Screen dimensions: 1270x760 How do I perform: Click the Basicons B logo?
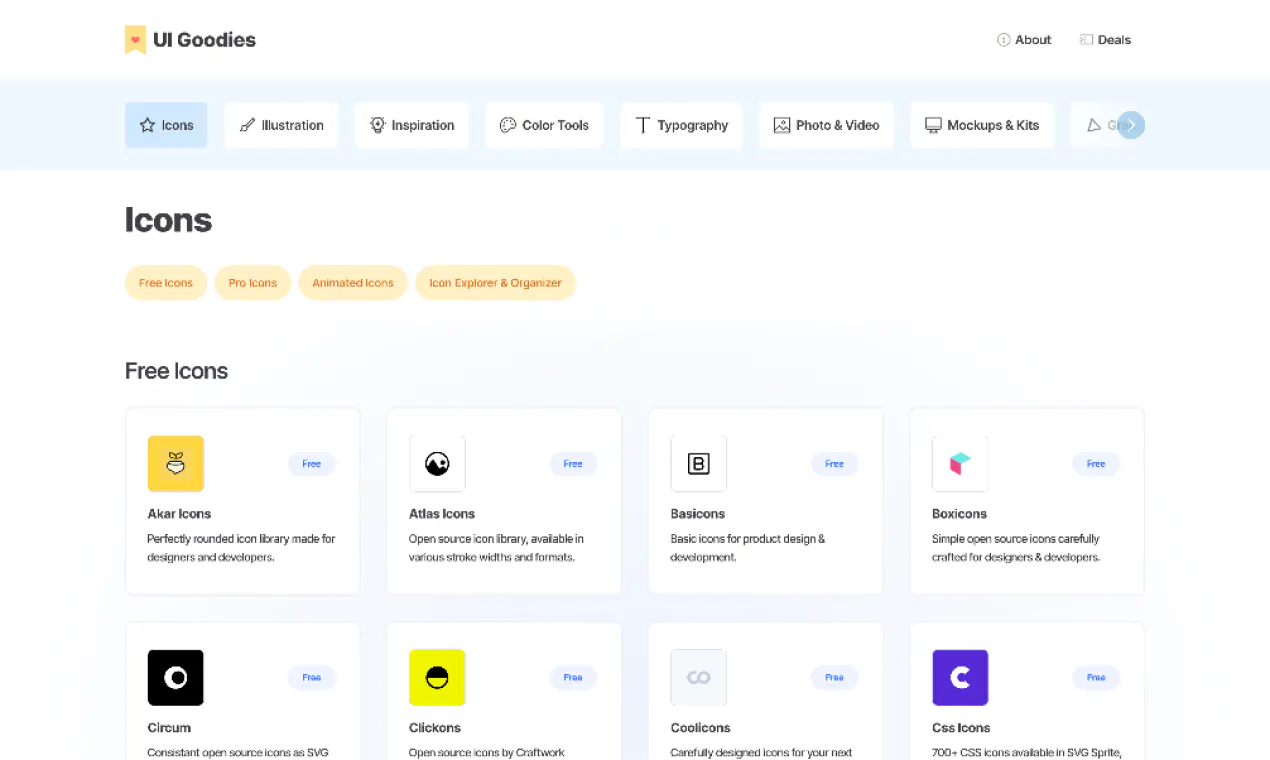[x=698, y=463]
